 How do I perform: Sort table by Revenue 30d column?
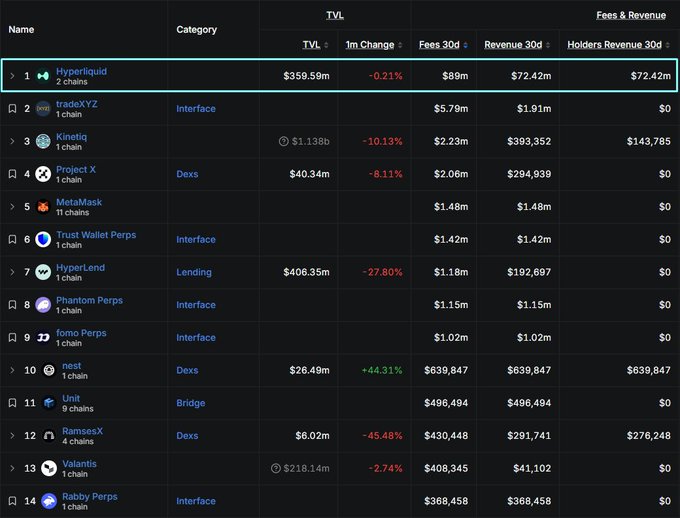(517, 45)
